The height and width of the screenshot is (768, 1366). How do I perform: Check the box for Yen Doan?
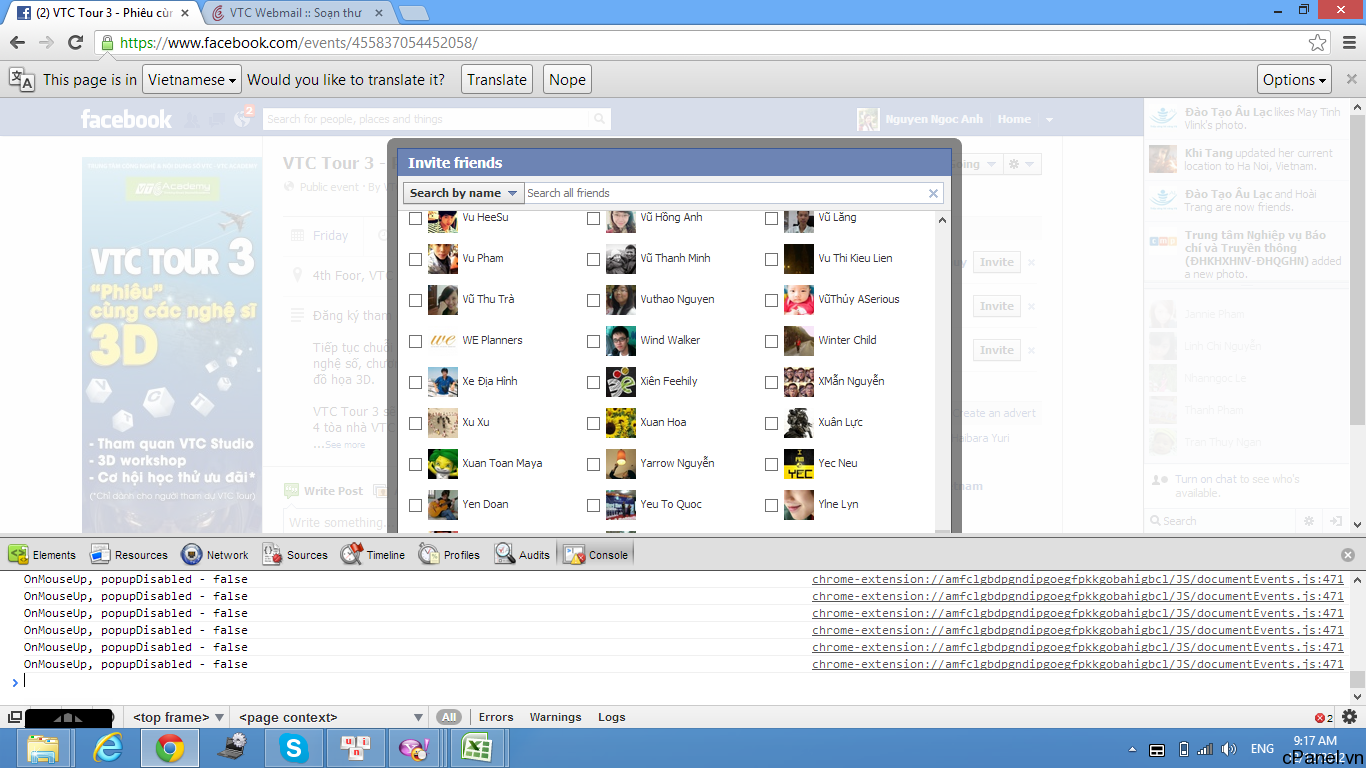pyautogui.click(x=416, y=505)
